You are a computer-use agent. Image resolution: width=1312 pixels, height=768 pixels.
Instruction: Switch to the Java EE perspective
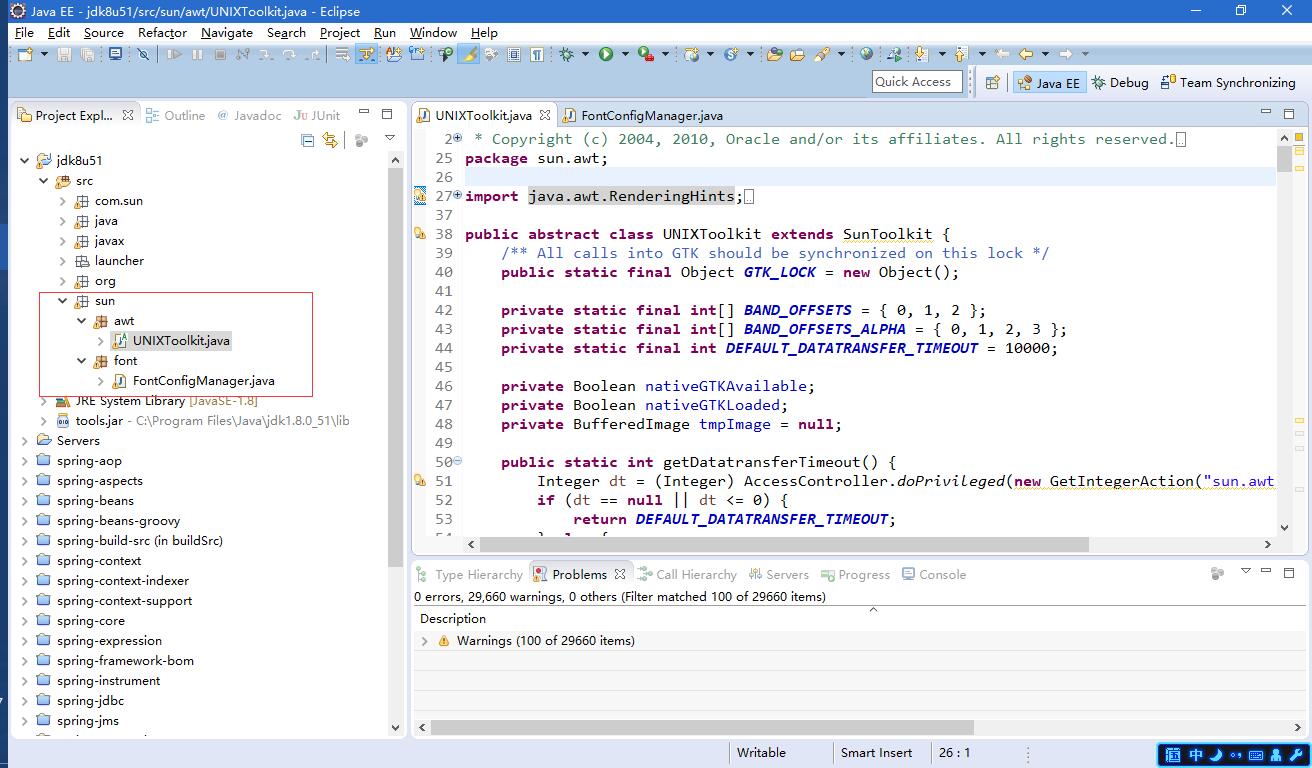1048,82
